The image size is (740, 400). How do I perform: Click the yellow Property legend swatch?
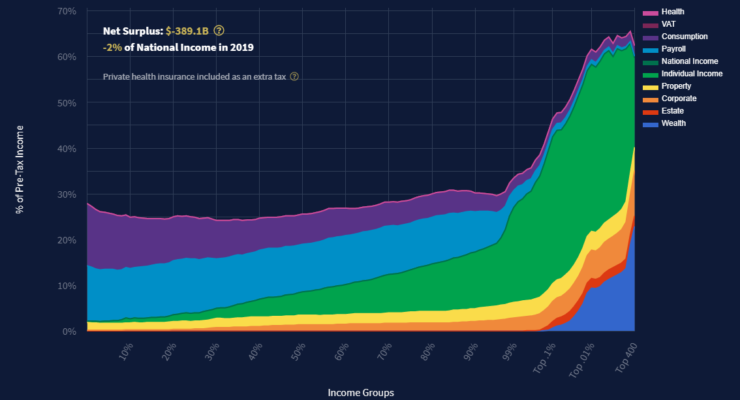(653, 86)
